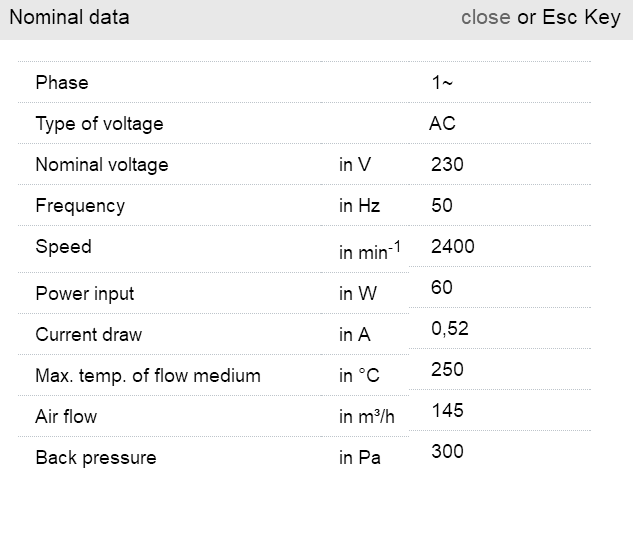Click the 0,52 current draw value
The width and height of the screenshot is (633, 536).
450,329
